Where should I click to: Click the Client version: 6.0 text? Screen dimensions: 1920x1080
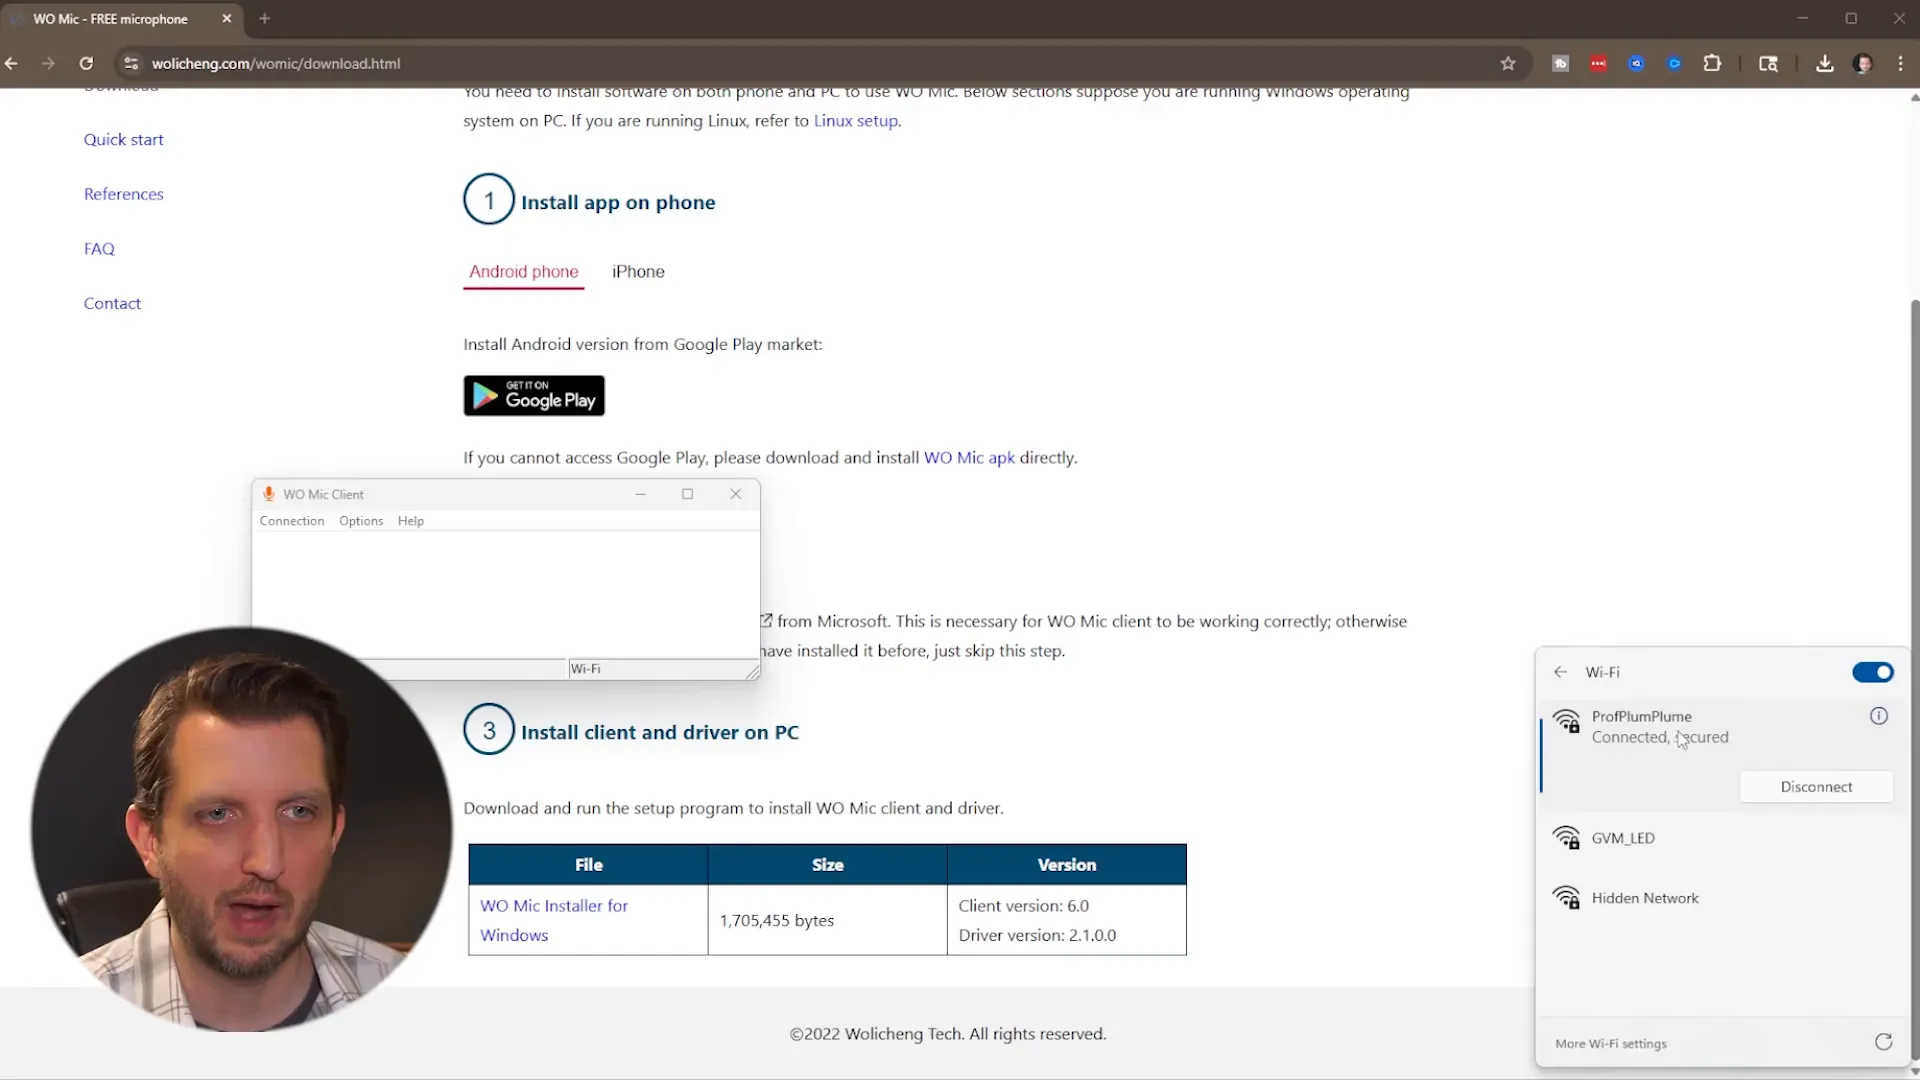point(1023,906)
